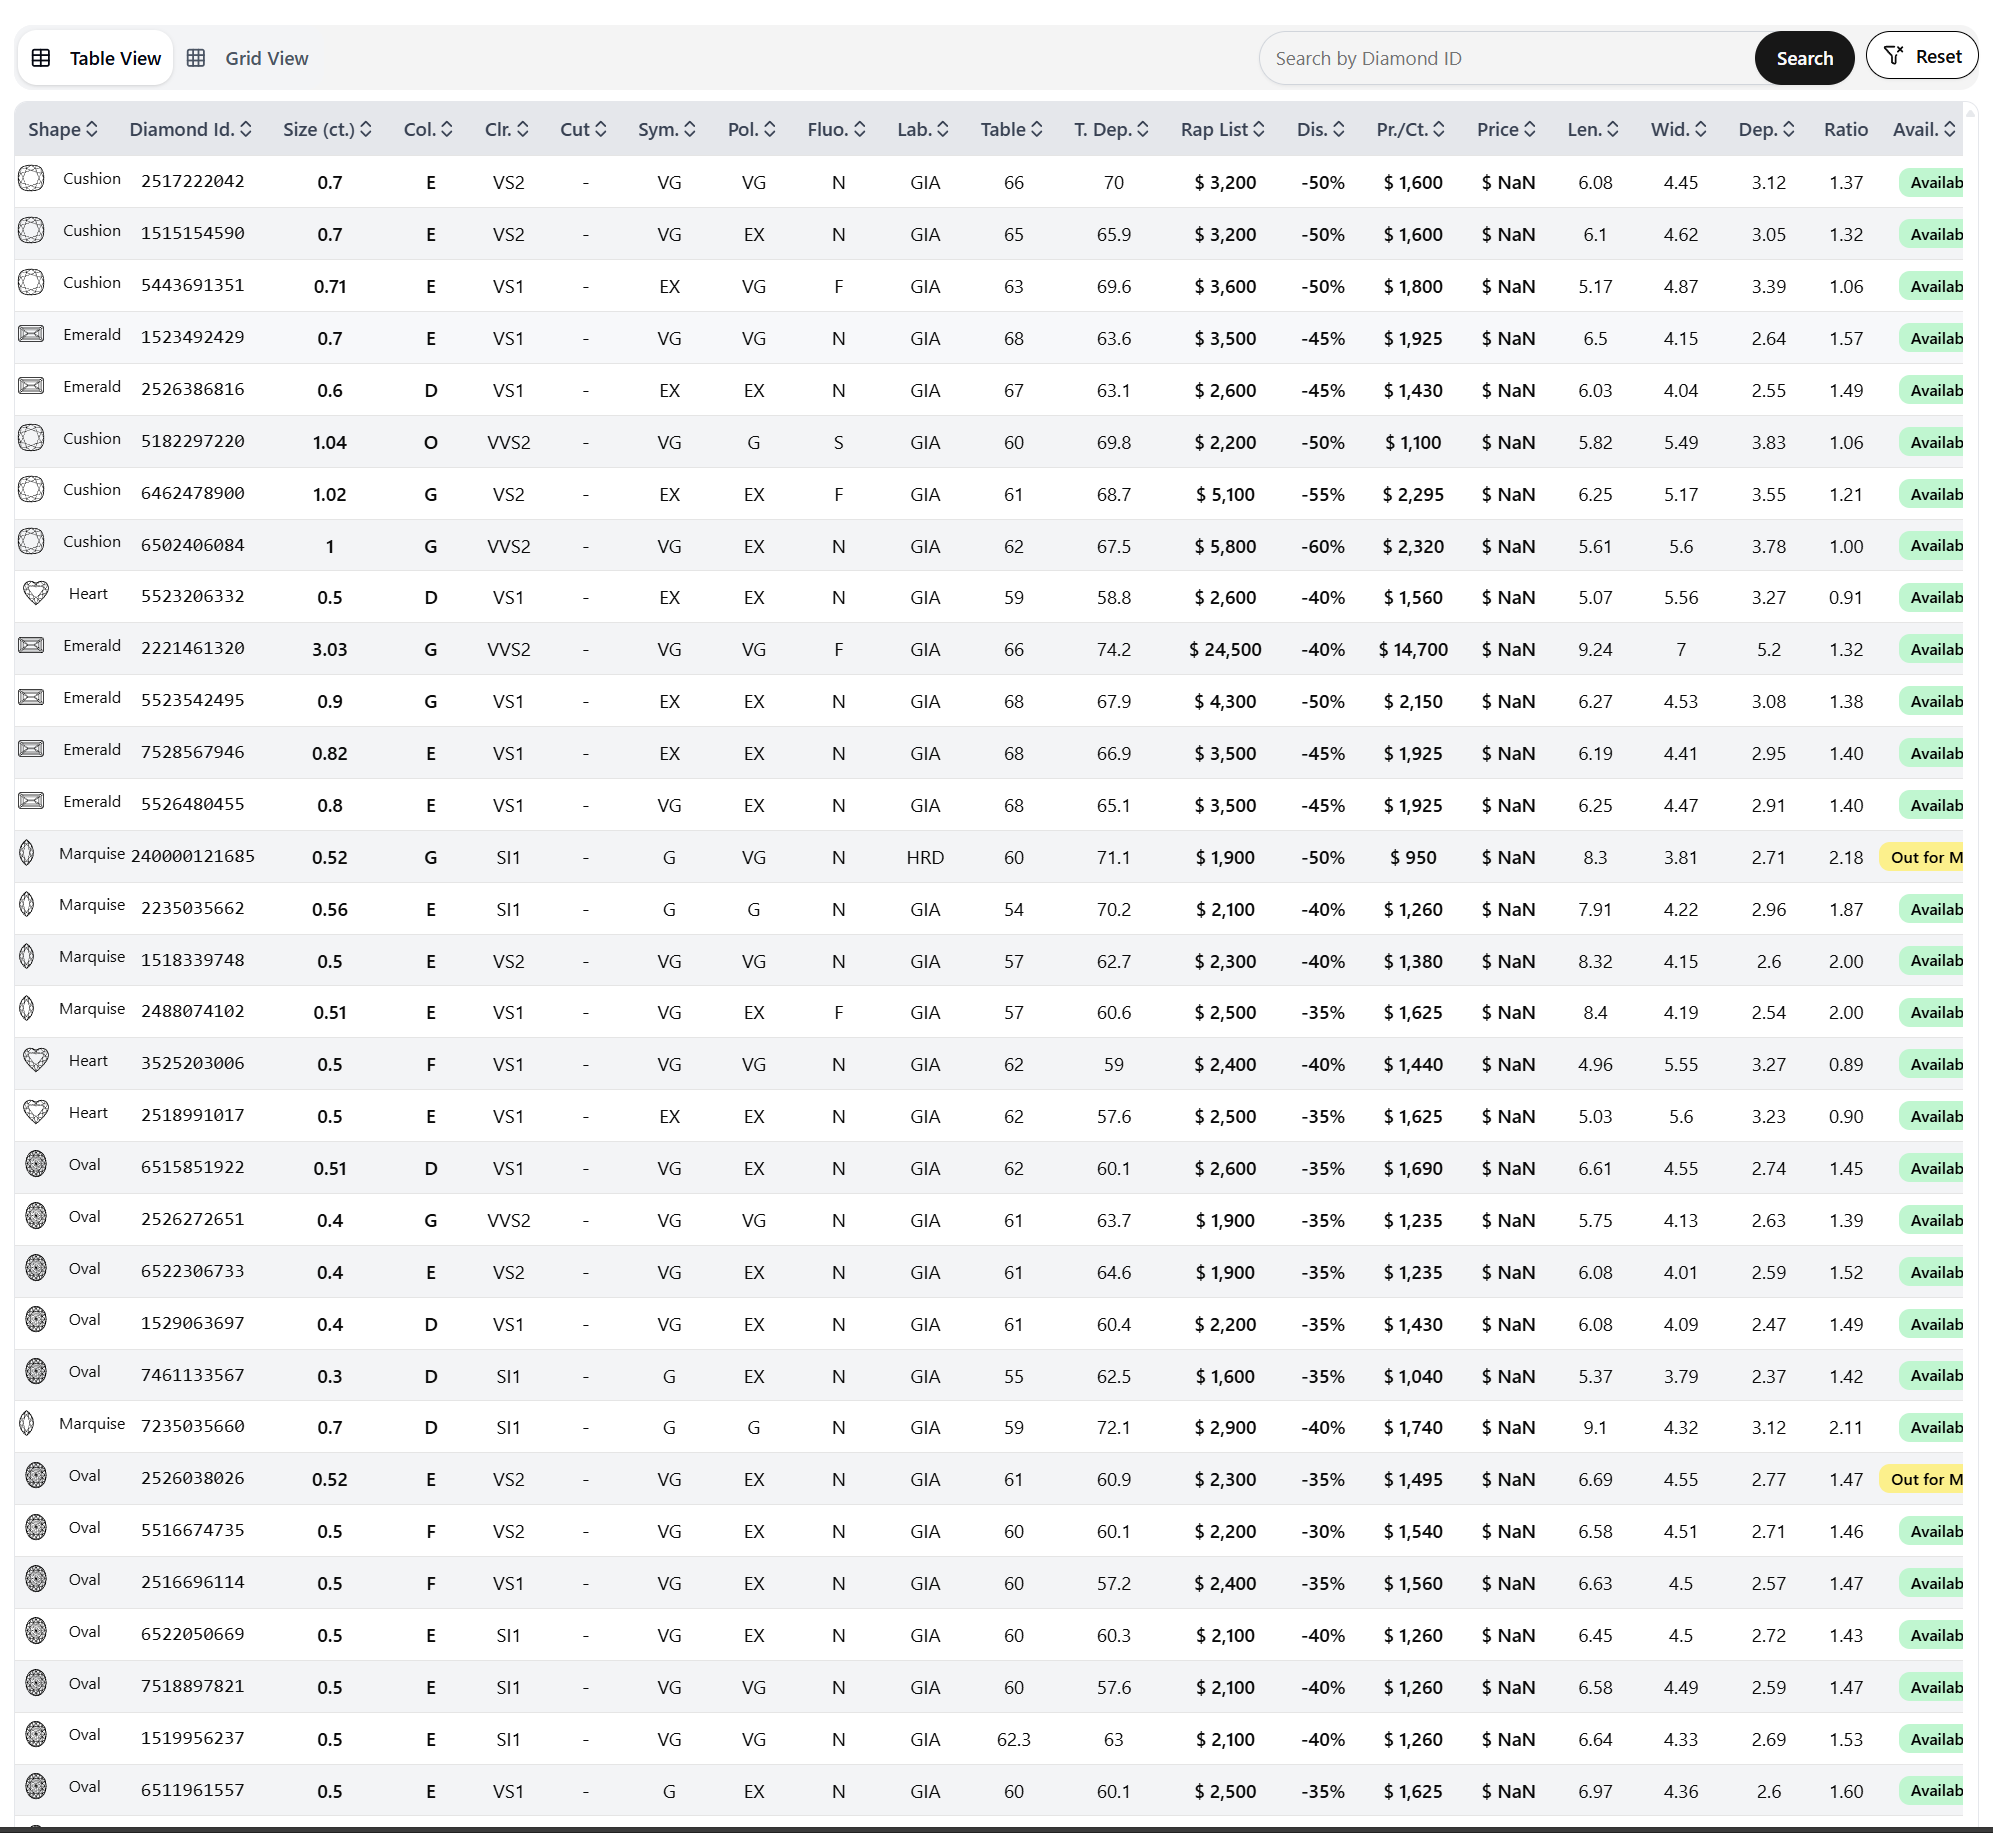
Task: Click the heart icon for diamond 2518991017
Action: click(x=36, y=1112)
